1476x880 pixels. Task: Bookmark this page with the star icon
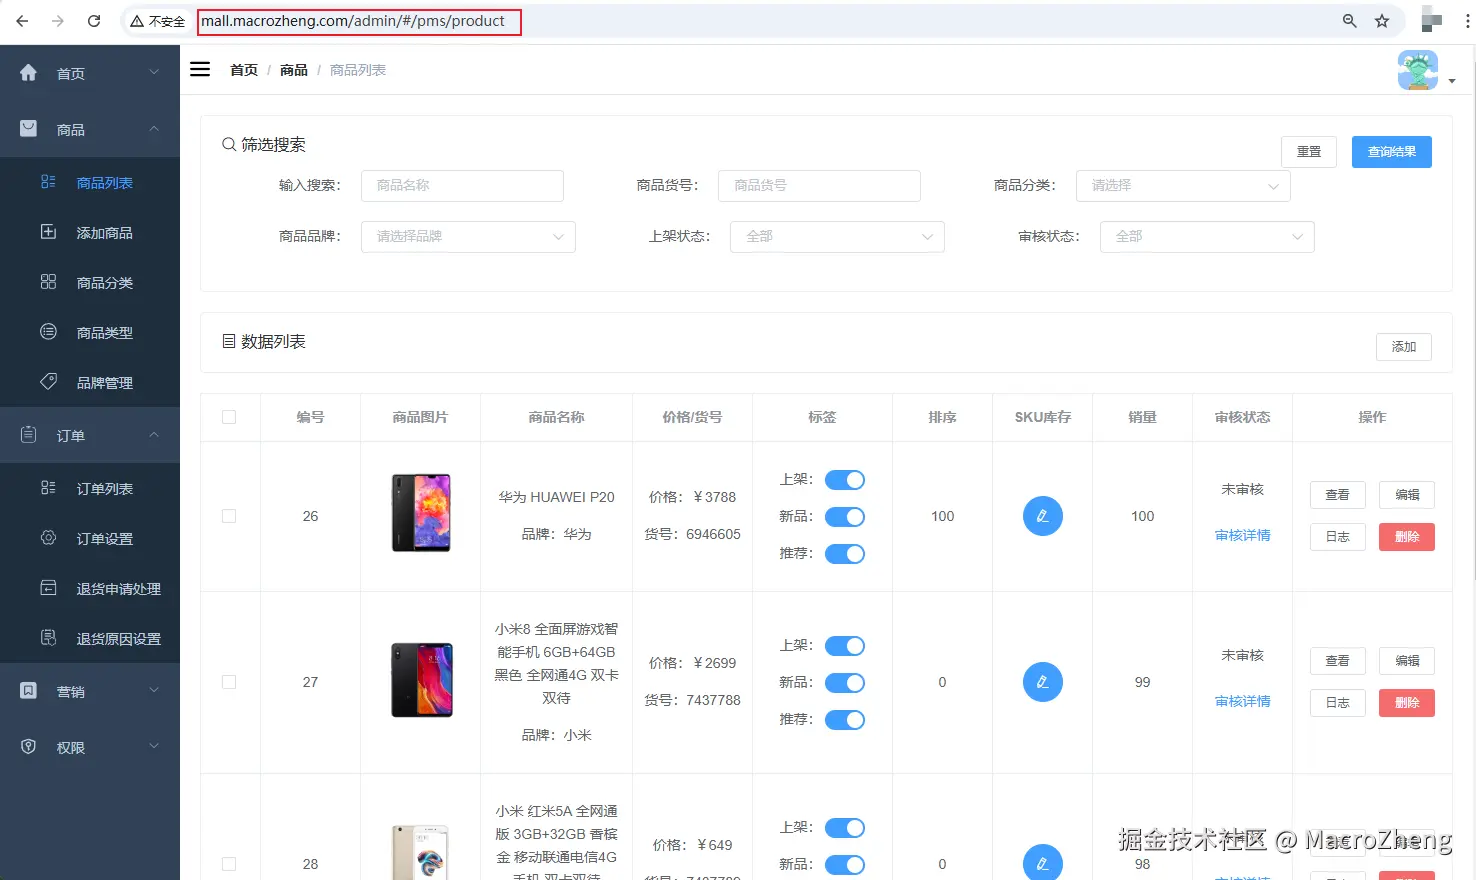[x=1382, y=21]
